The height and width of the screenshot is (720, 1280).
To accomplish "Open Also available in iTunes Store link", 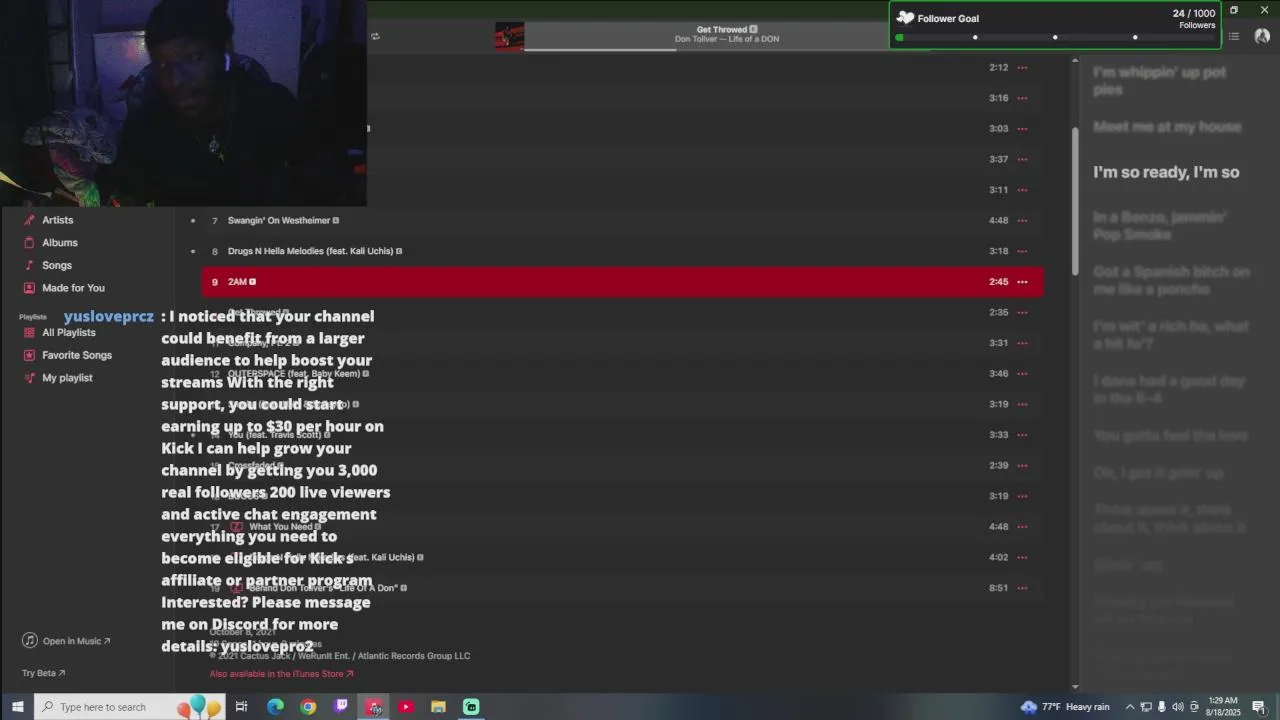I will [281, 674].
